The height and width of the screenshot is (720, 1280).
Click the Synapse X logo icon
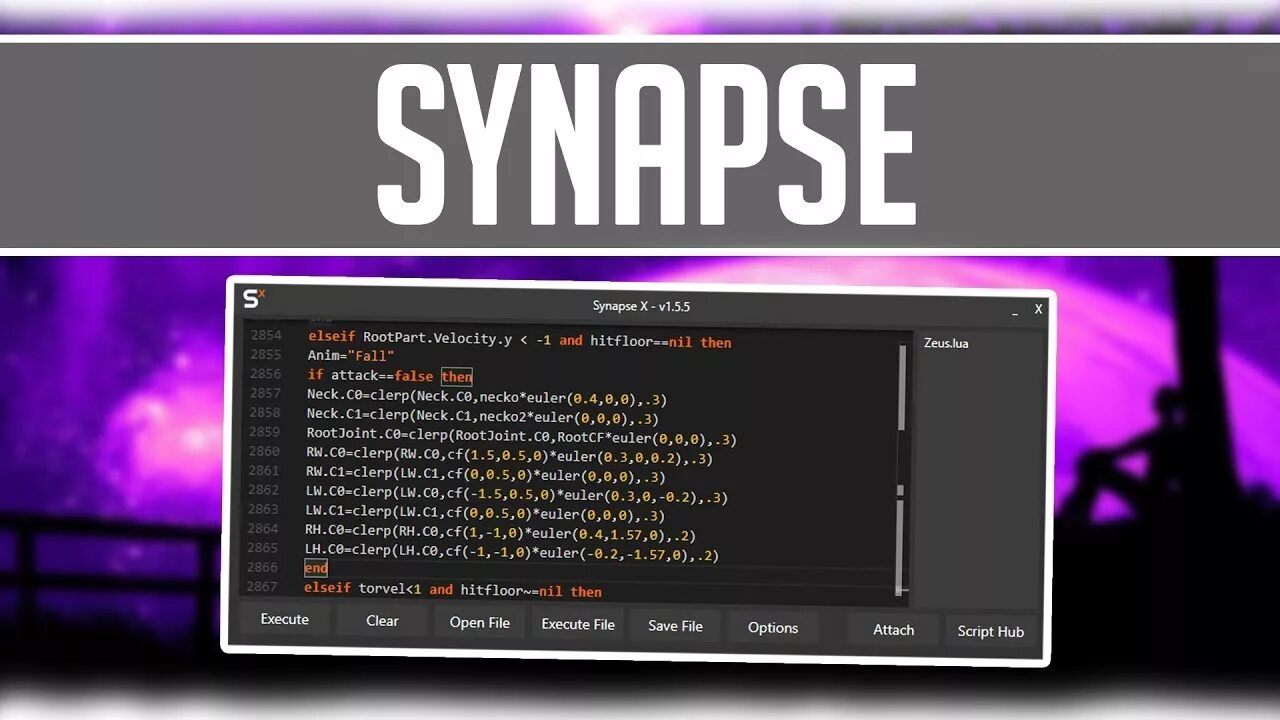pyautogui.click(x=254, y=298)
